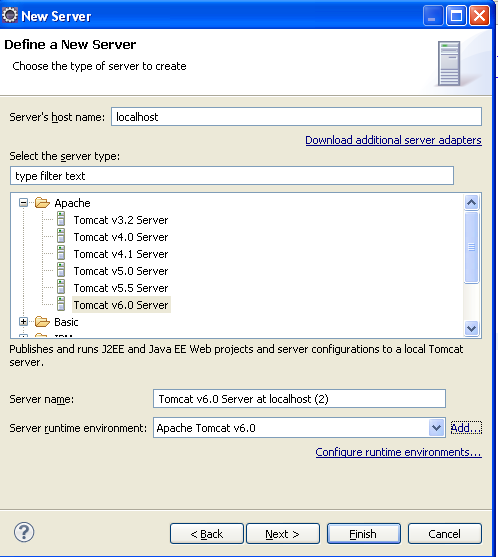This screenshot has height=557, width=498.
Task: Open Configure runtime environments link
Action: coord(398,452)
